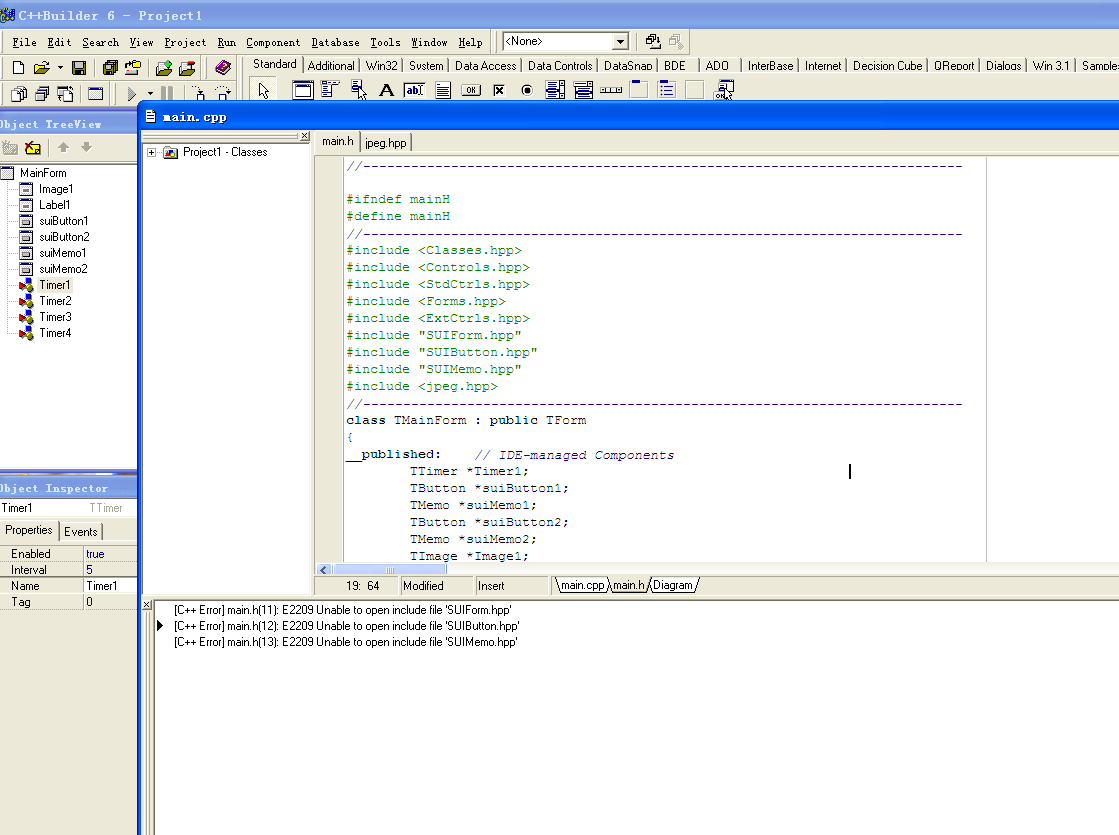Select the SUIButton.hpp error message line
This screenshot has width=1119, height=835.
[345, 625]
